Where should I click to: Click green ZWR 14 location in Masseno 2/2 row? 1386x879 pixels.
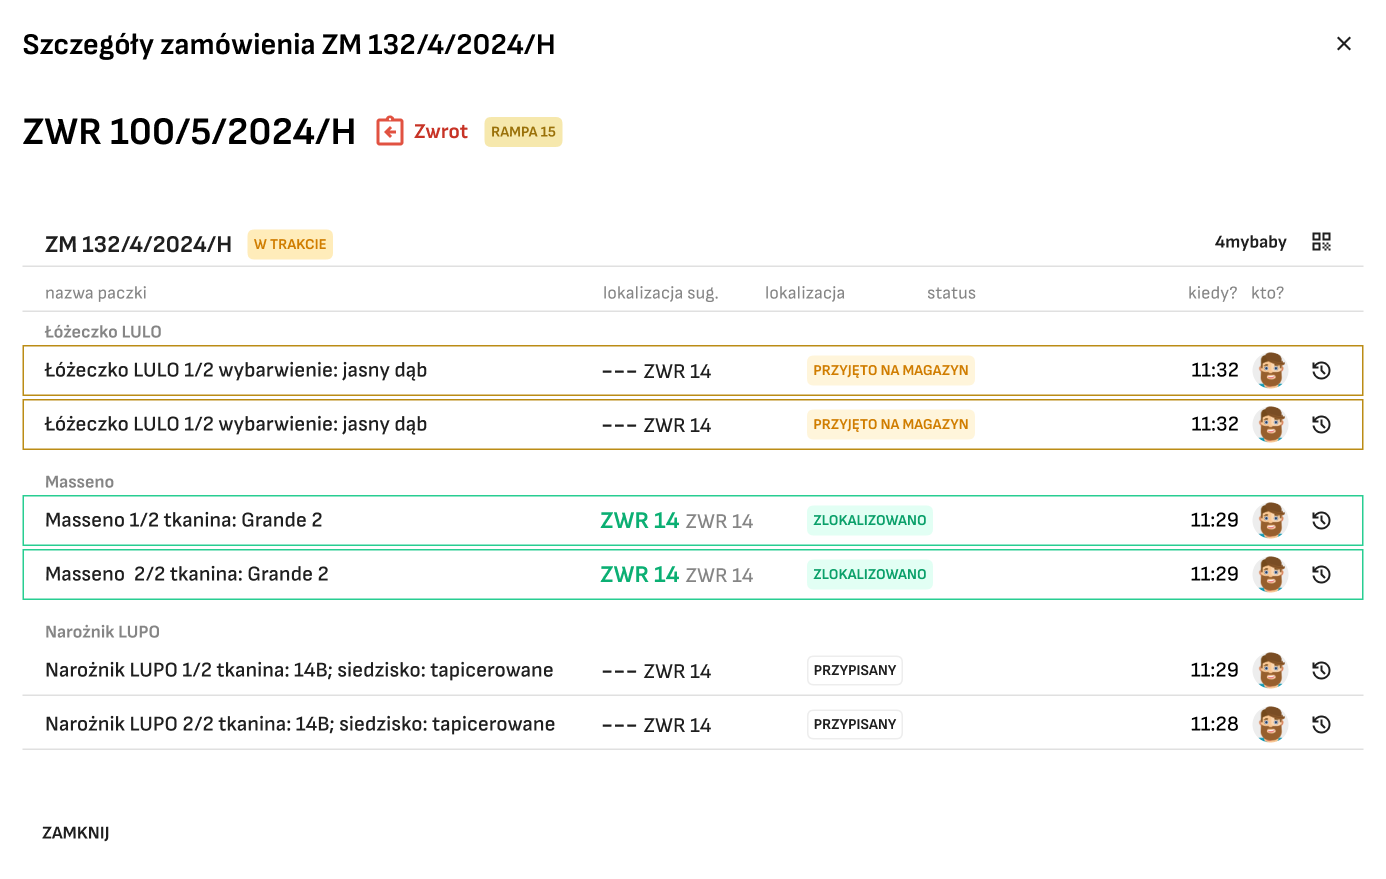pos(640,574)
